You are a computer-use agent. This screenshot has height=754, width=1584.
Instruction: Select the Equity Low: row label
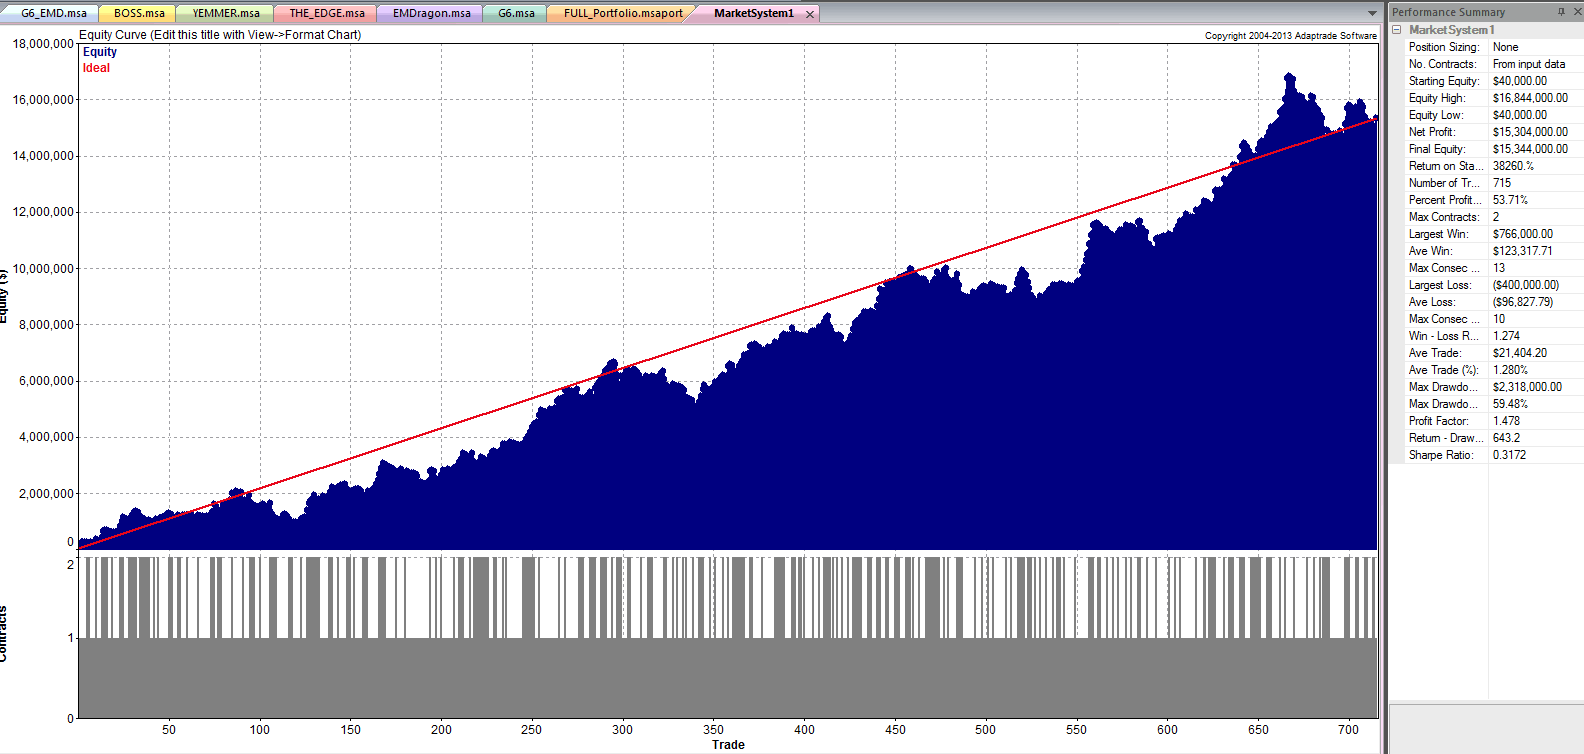tap(1436, 115)
